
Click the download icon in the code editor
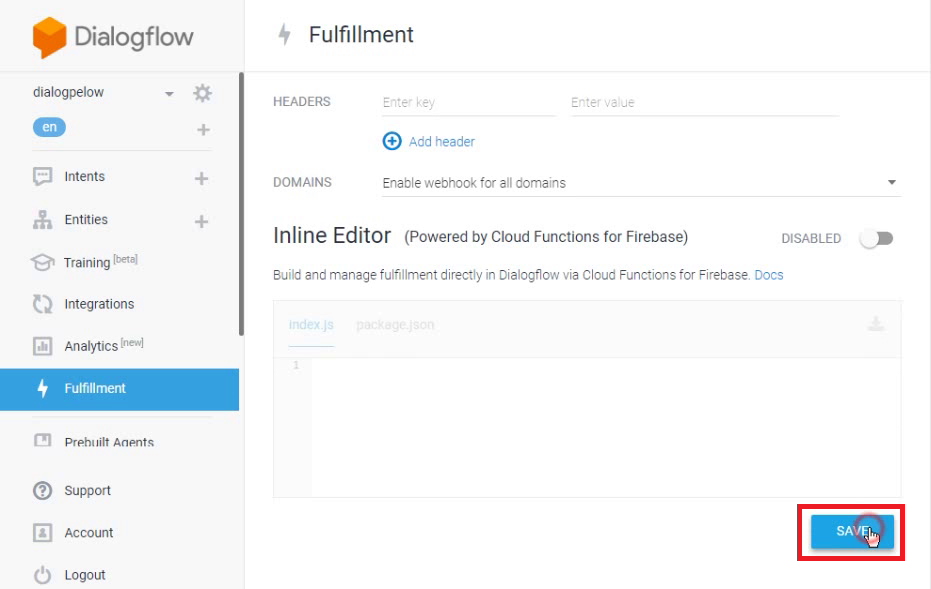875,324
